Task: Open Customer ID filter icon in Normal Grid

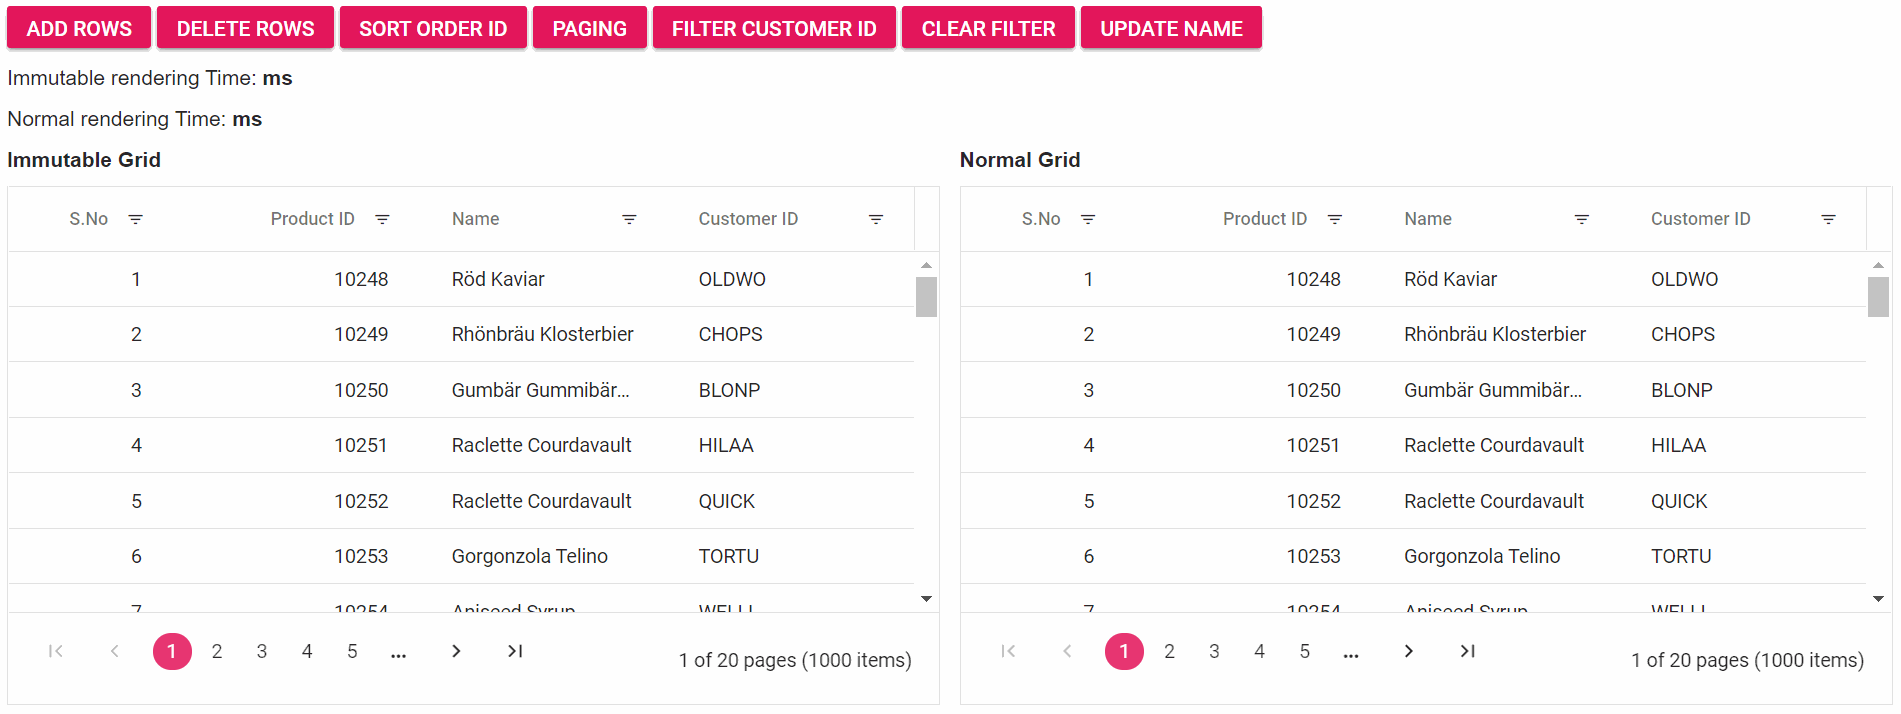Action: pos(1828,219)
